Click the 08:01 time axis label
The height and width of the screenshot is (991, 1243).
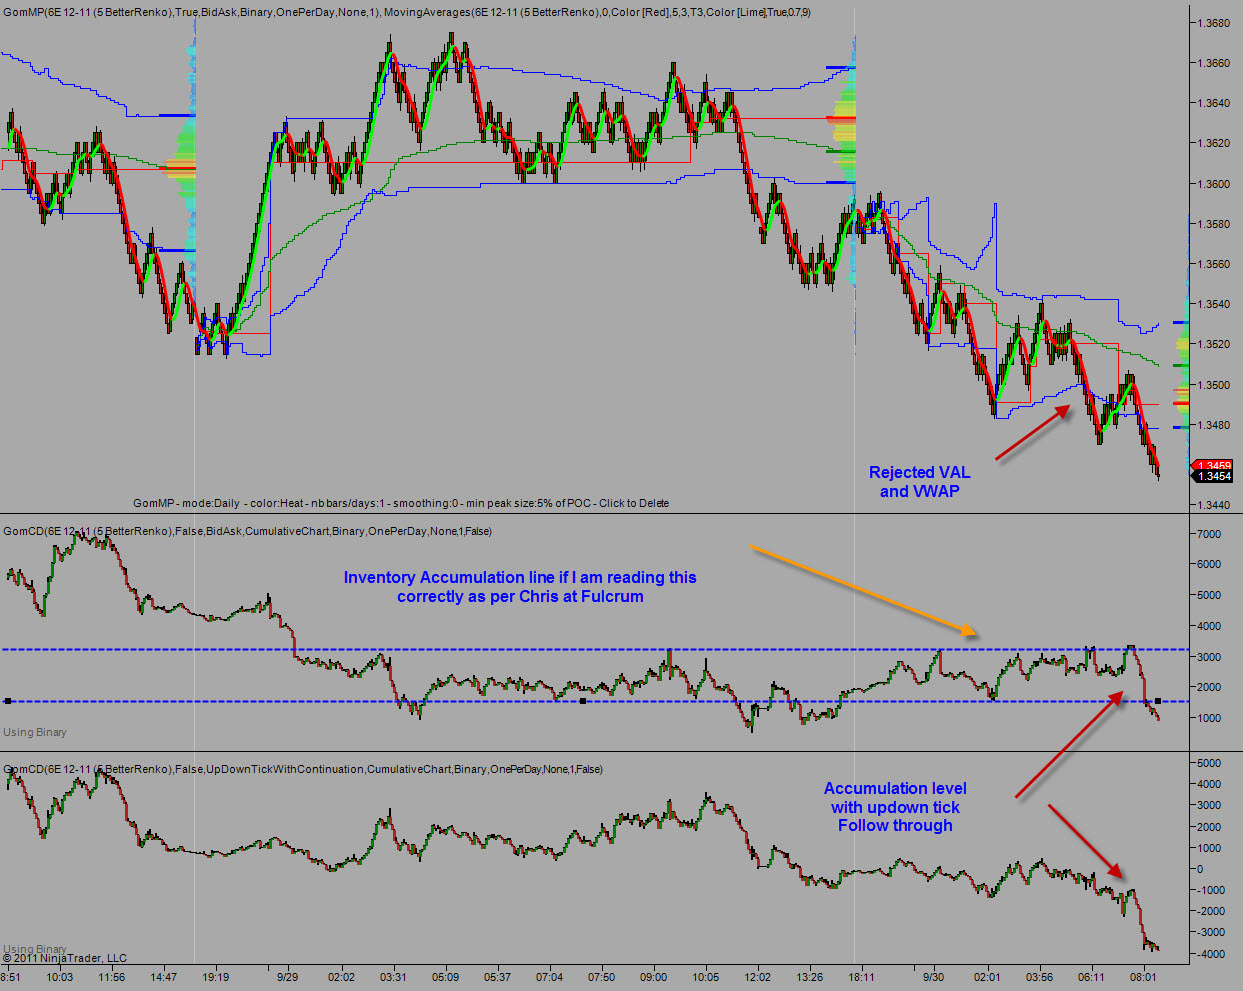coord(1143,977)
